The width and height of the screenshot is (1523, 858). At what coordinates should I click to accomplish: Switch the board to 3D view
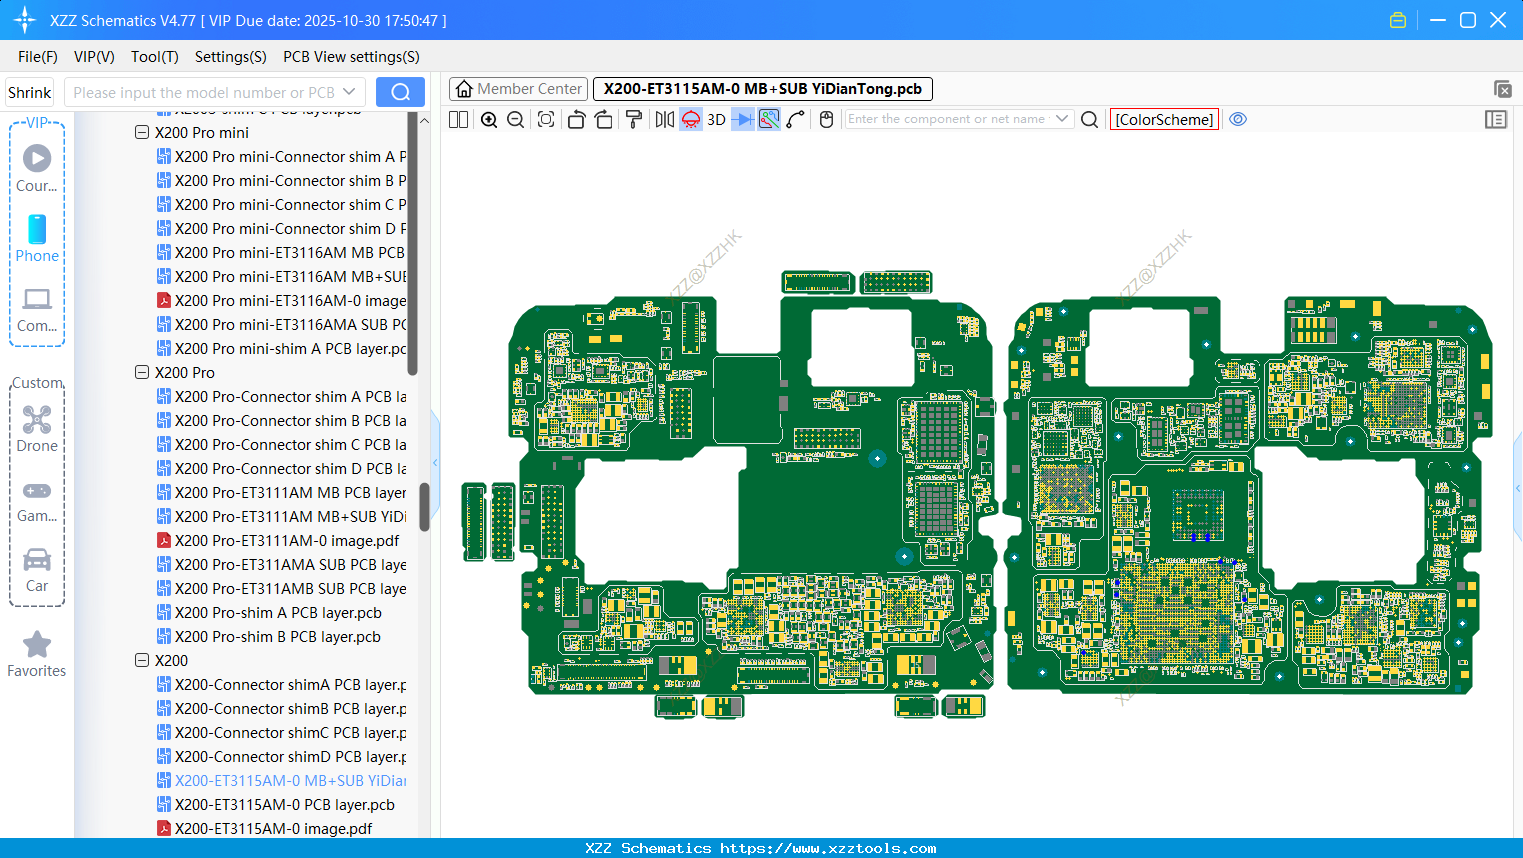[x=715, y=119]
